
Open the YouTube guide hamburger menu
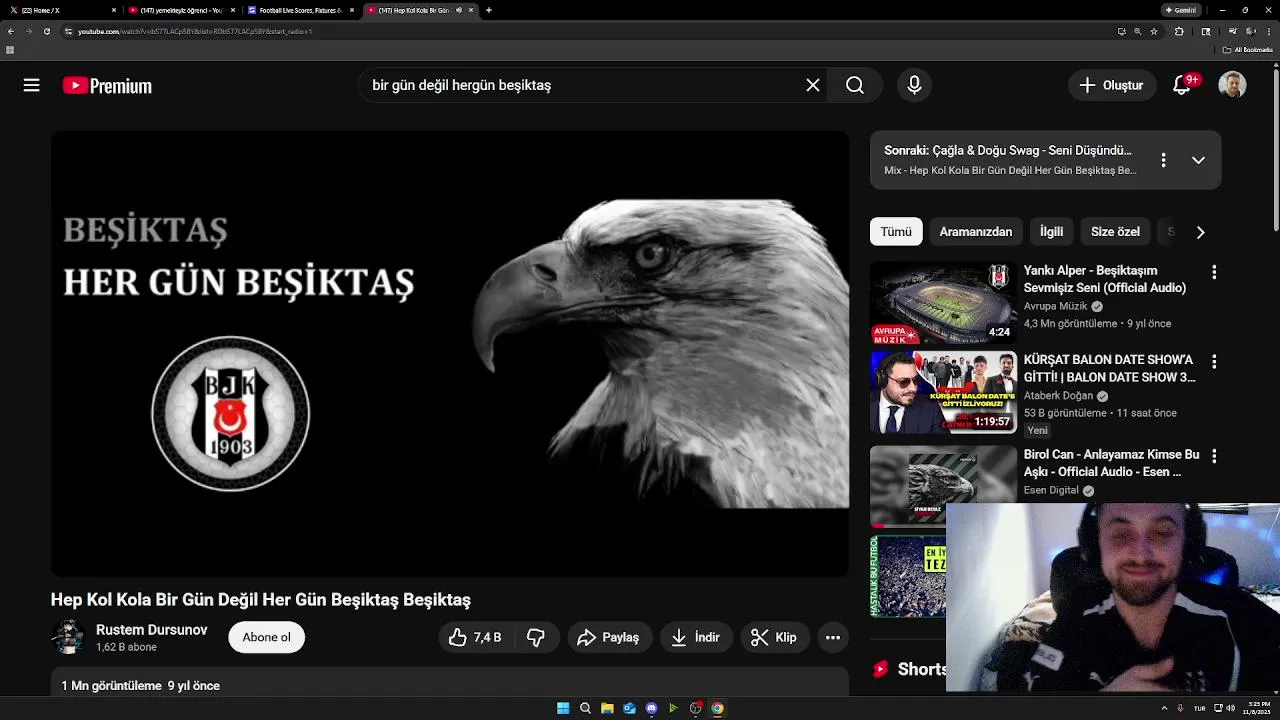coord(32,86)
